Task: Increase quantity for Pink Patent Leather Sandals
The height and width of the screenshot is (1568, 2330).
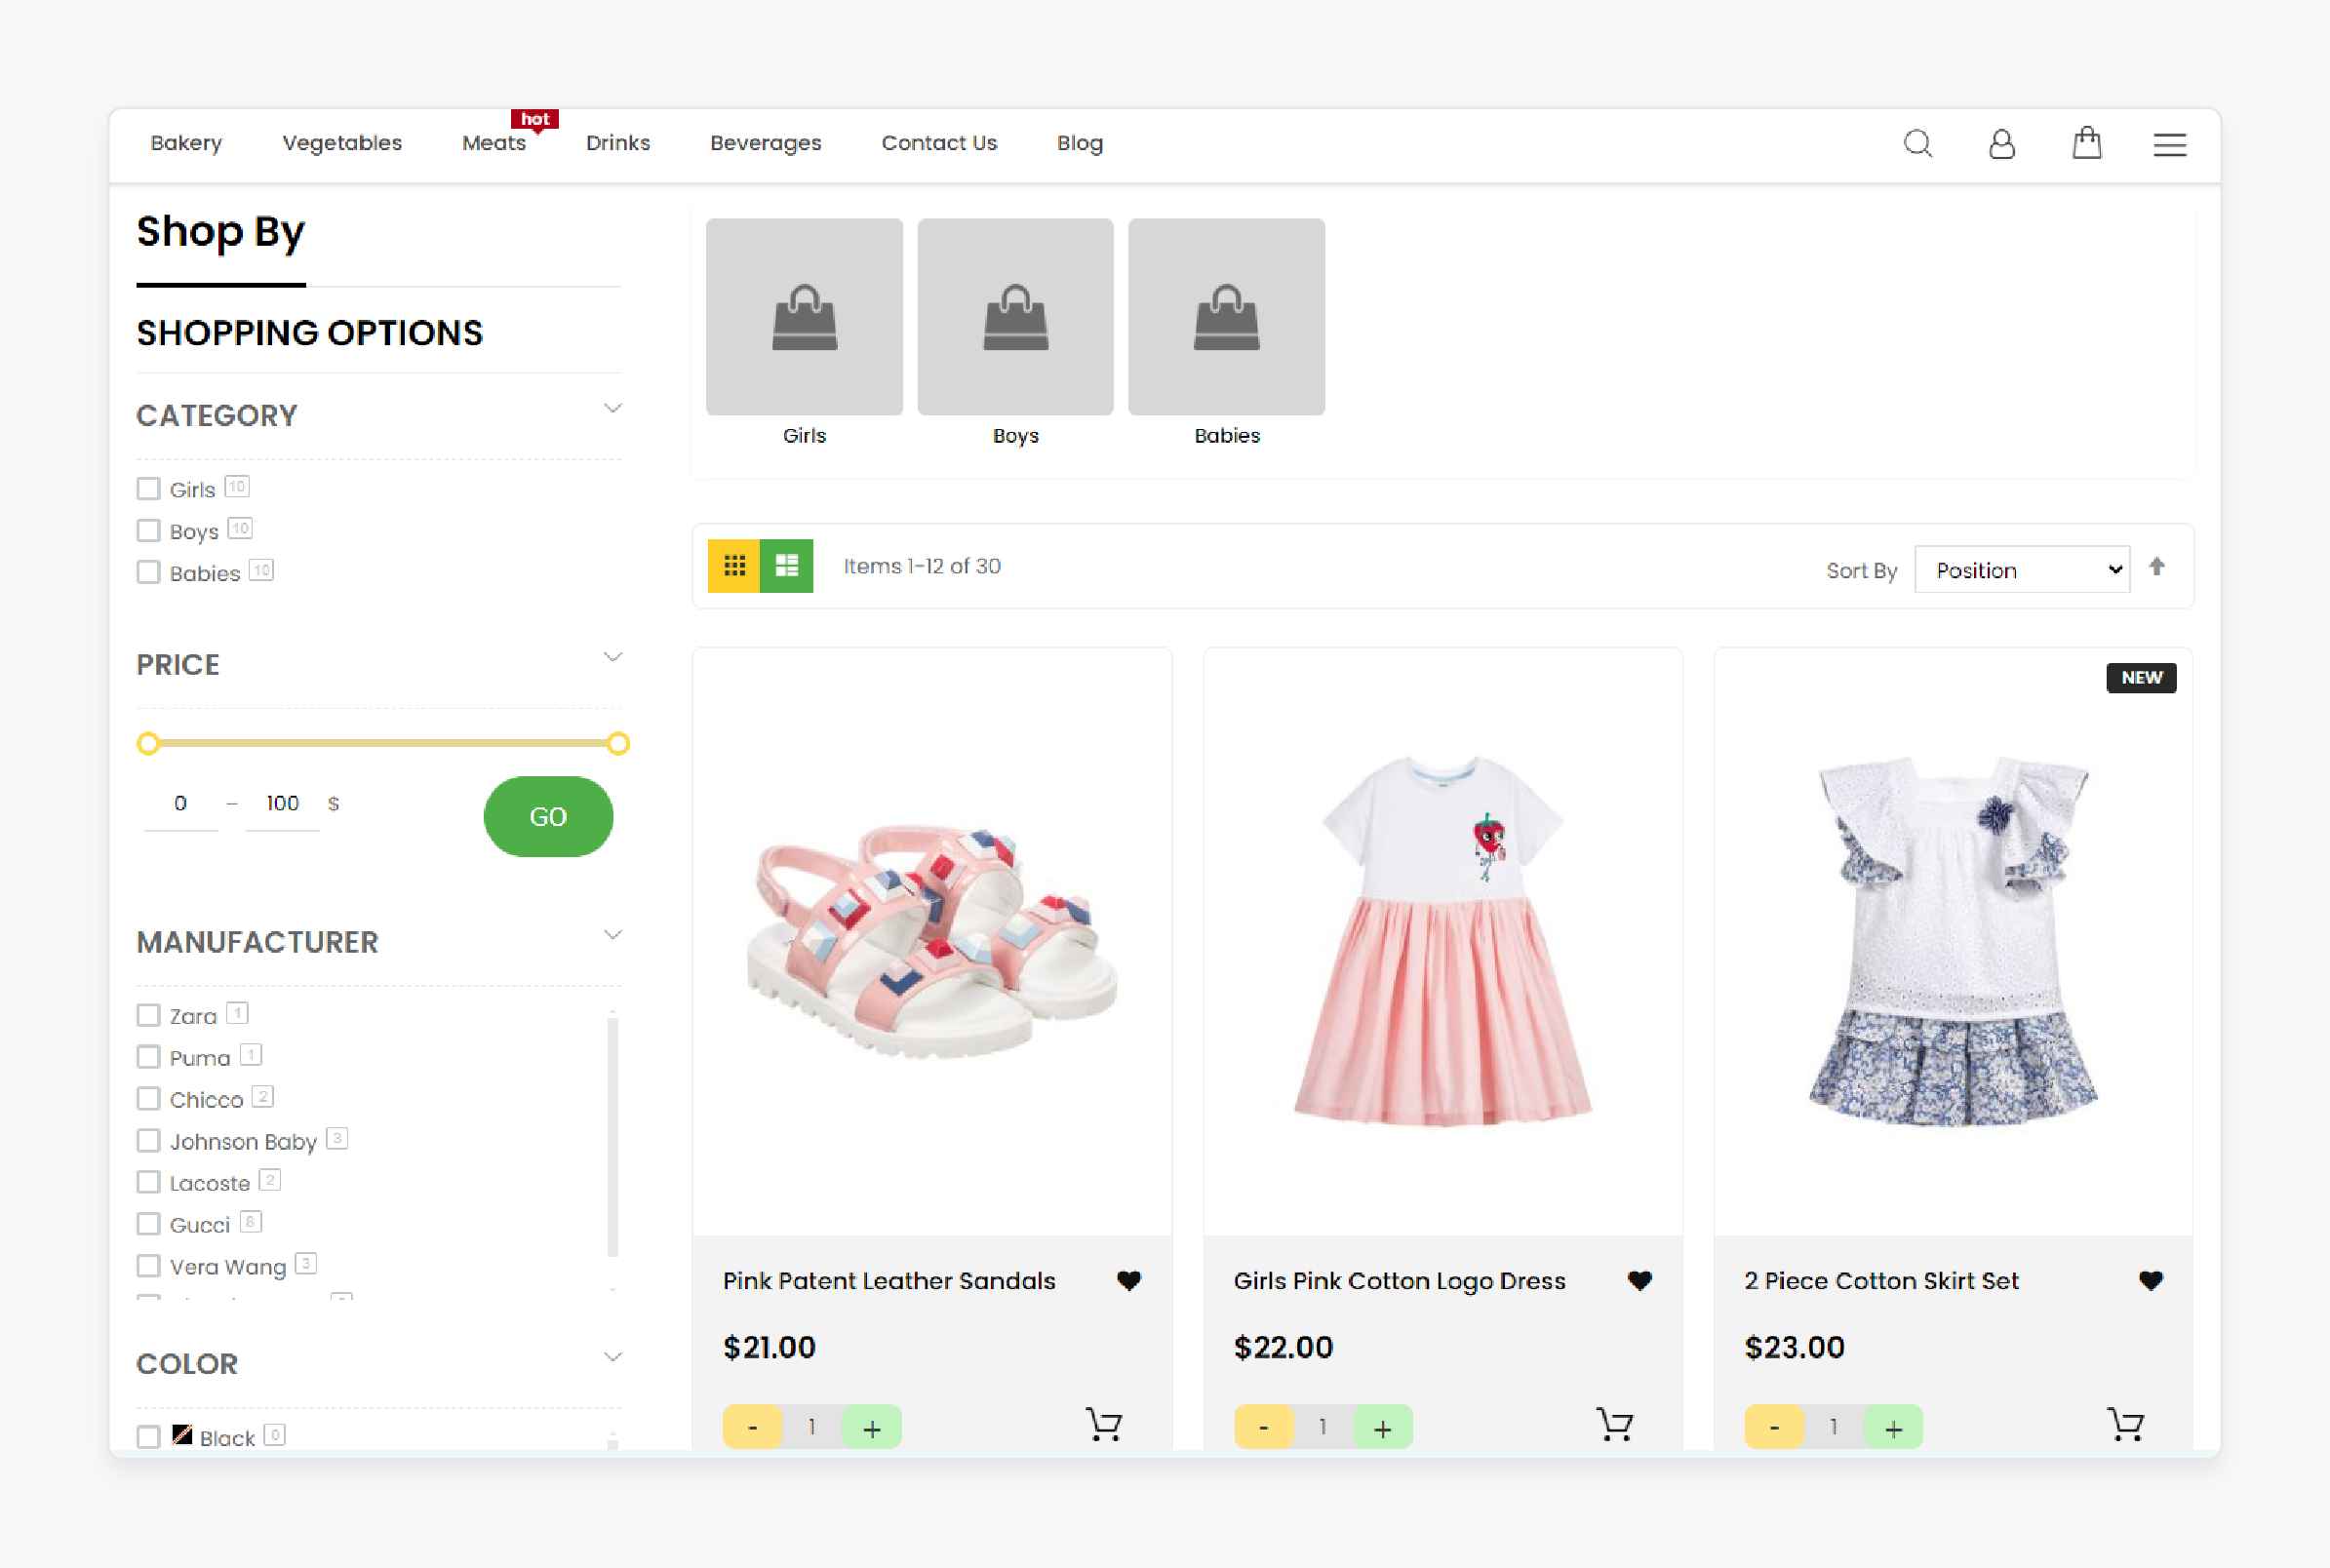Action: [872, 1427]
